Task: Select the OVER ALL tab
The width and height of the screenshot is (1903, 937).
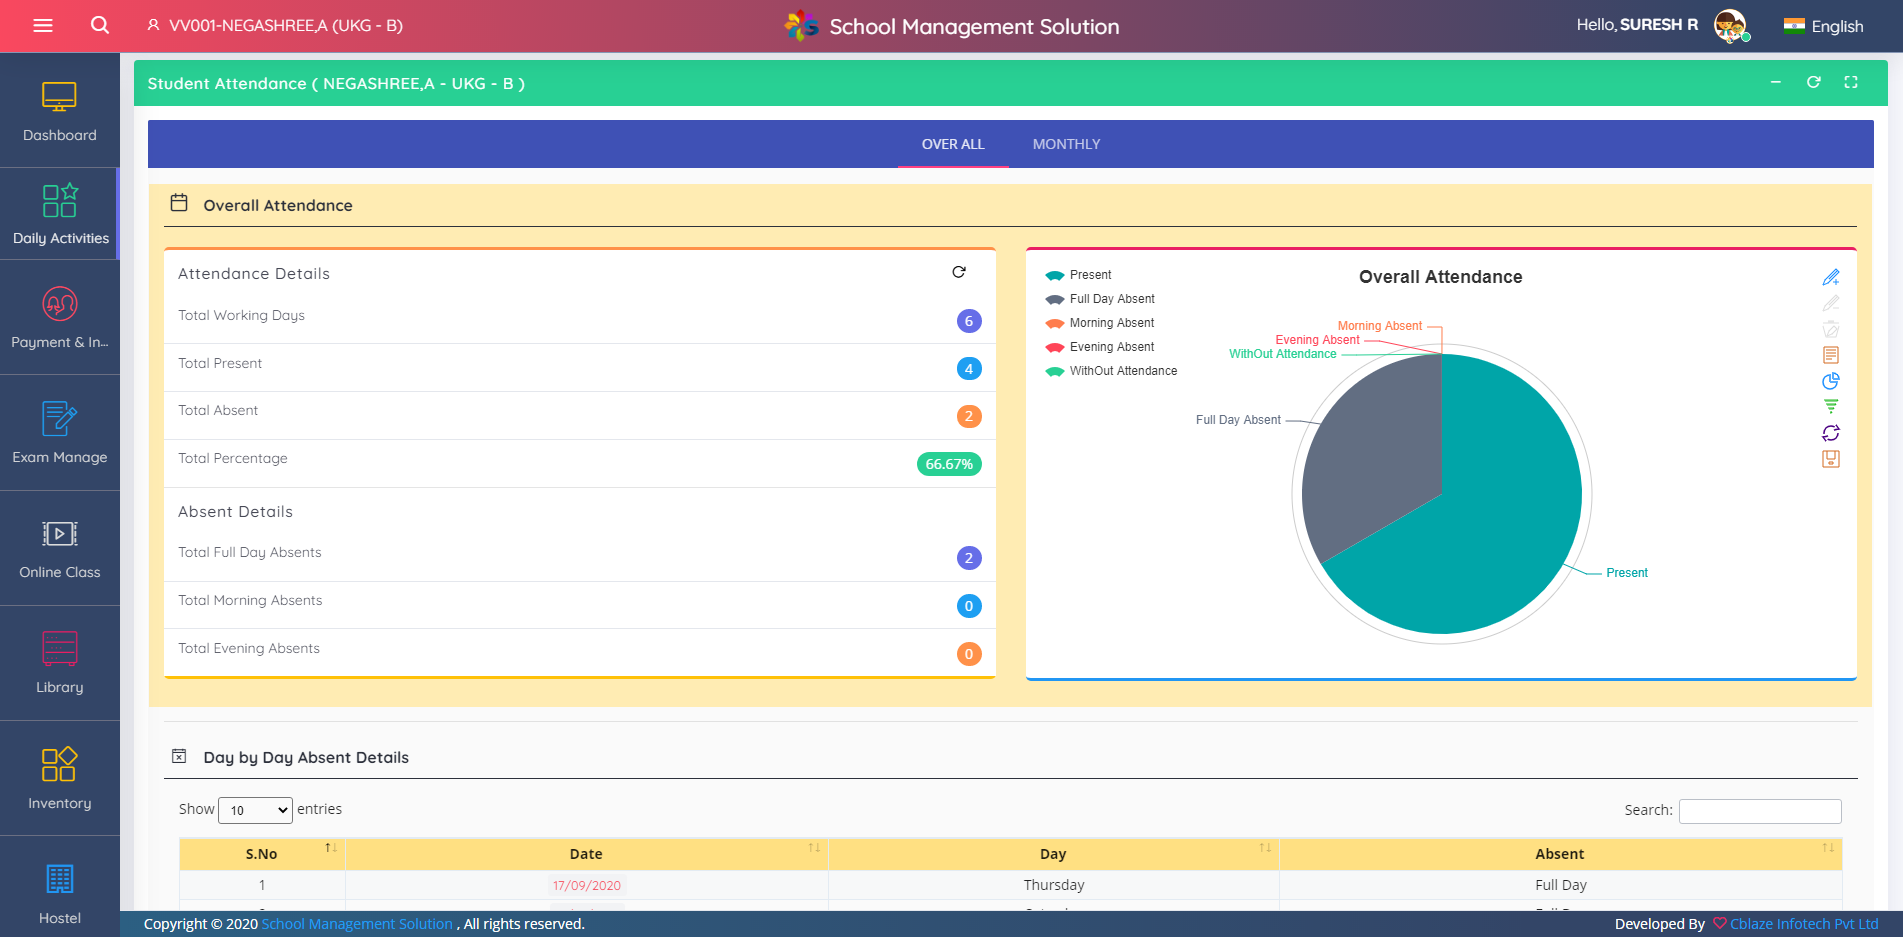Action: (952, 144)
